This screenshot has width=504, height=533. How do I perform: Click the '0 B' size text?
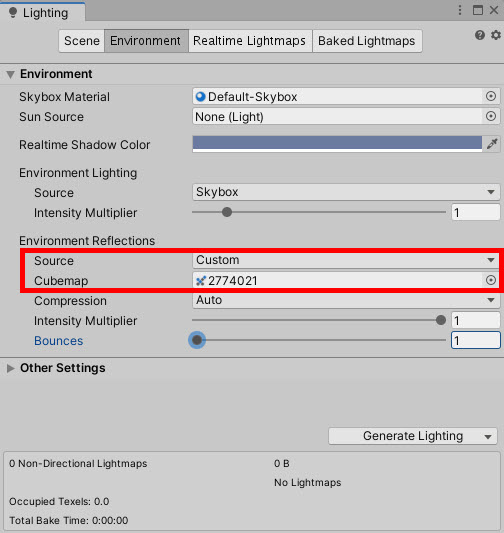(282, 464)
